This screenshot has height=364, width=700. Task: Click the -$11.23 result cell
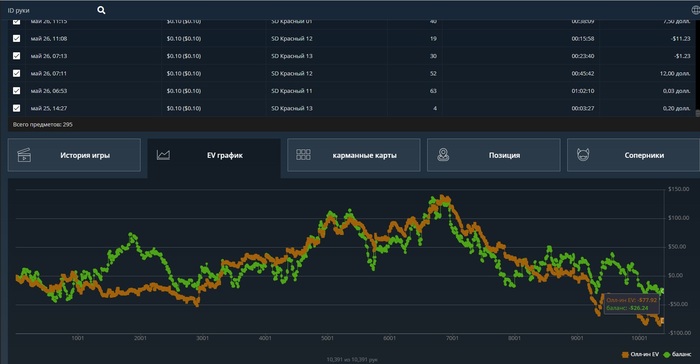pyautogui.click(x=680, y=38)
